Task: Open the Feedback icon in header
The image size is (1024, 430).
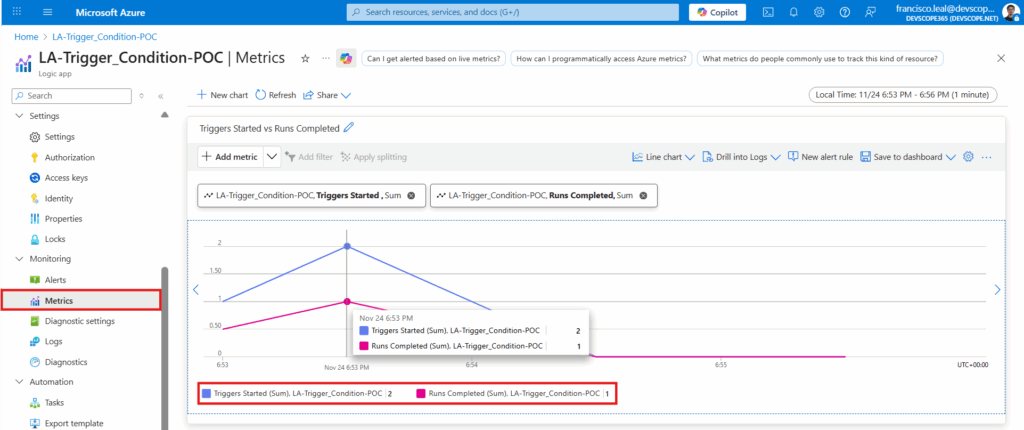Action: click(x=869, y=12)
